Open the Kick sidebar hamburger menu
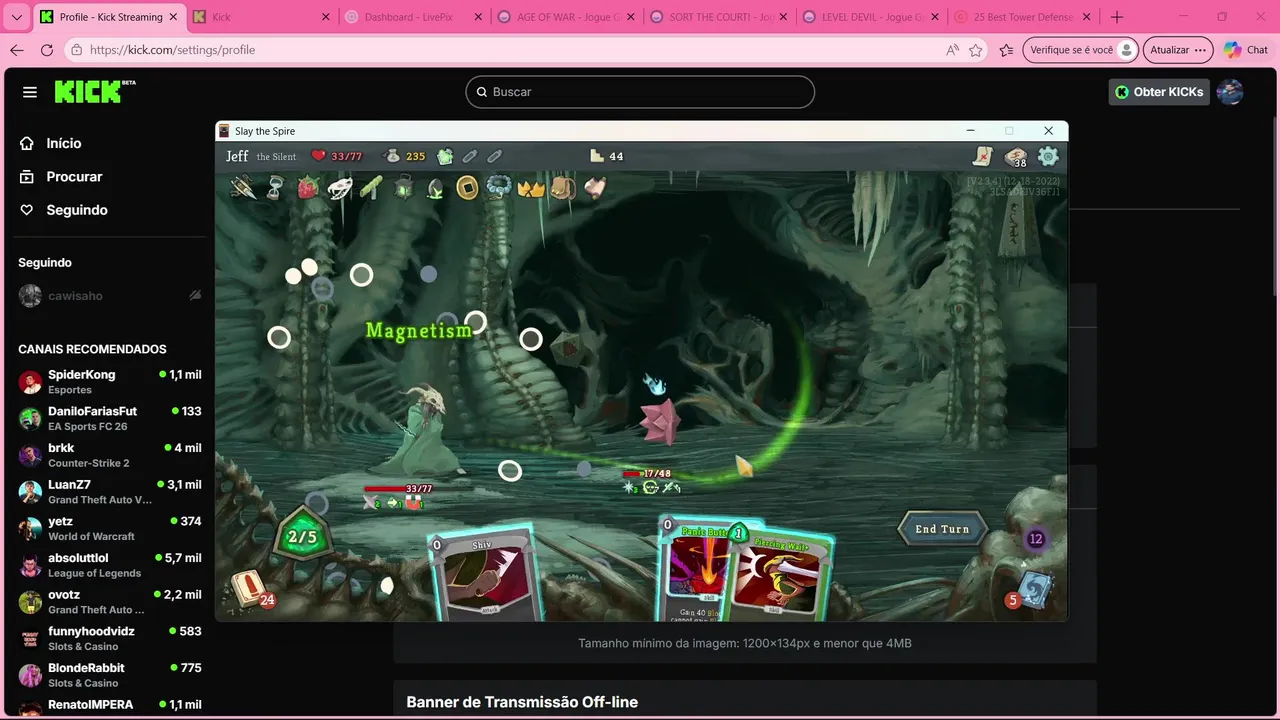 pyautogui.click(x=30, y=92)
